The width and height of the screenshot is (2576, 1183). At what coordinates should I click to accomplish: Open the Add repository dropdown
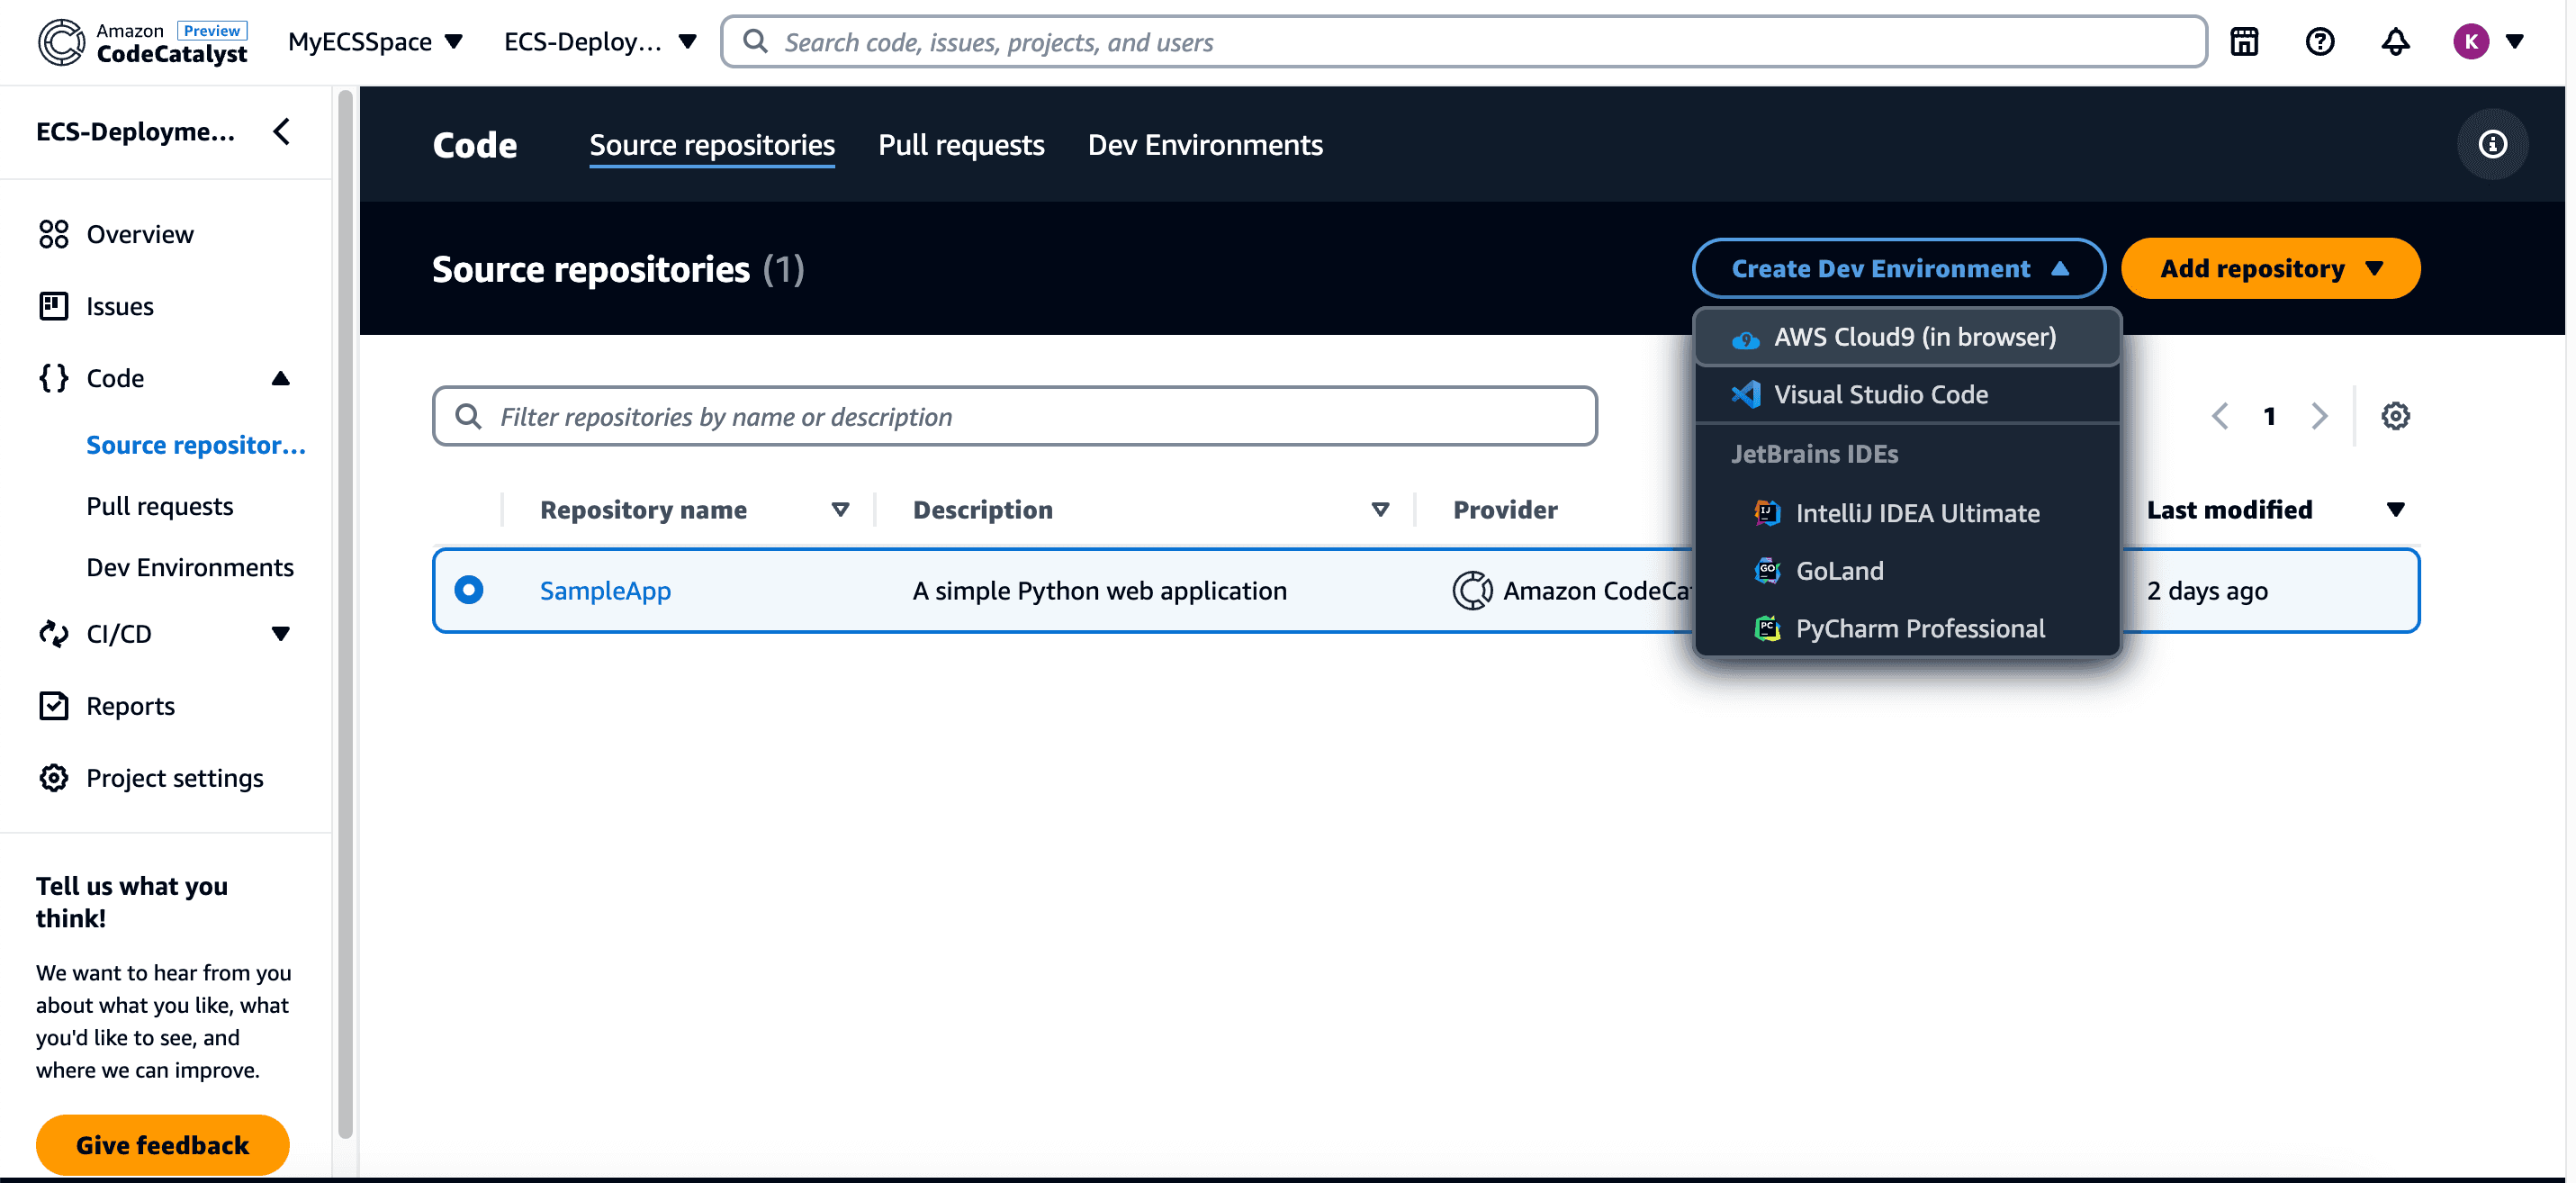(x=2270, y=268)
